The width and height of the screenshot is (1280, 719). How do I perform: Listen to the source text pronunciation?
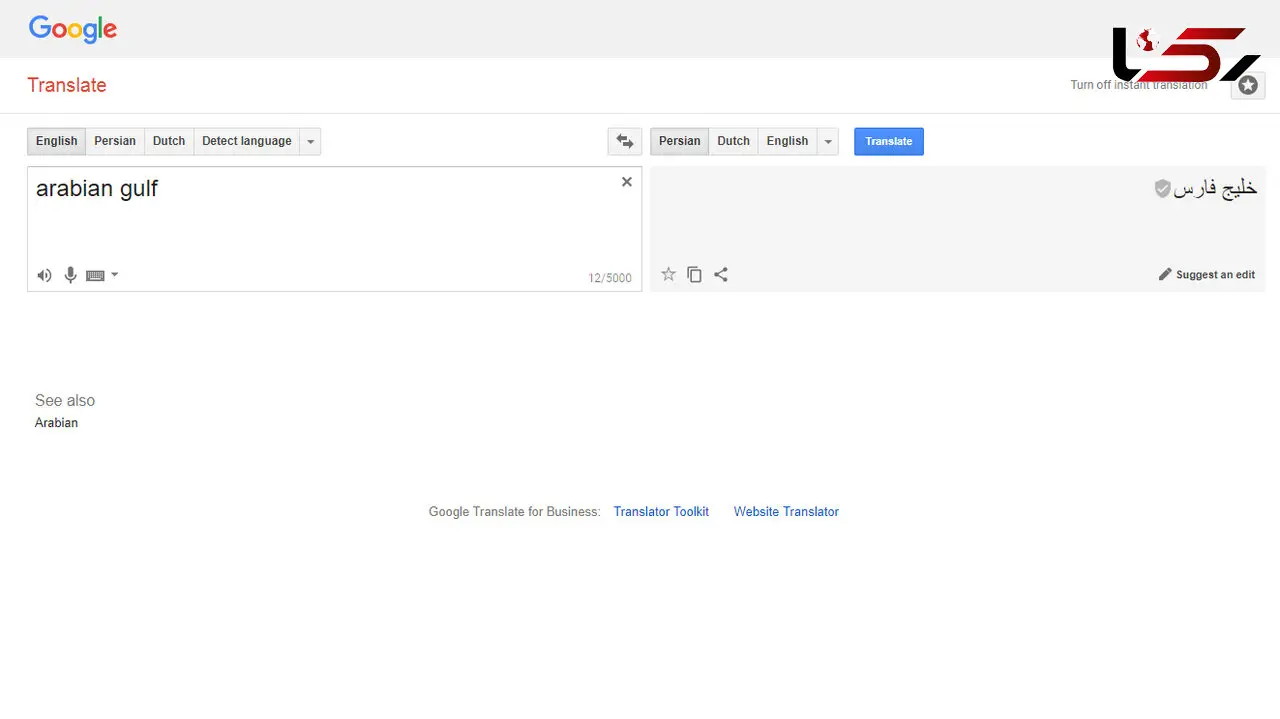[44, 275]
